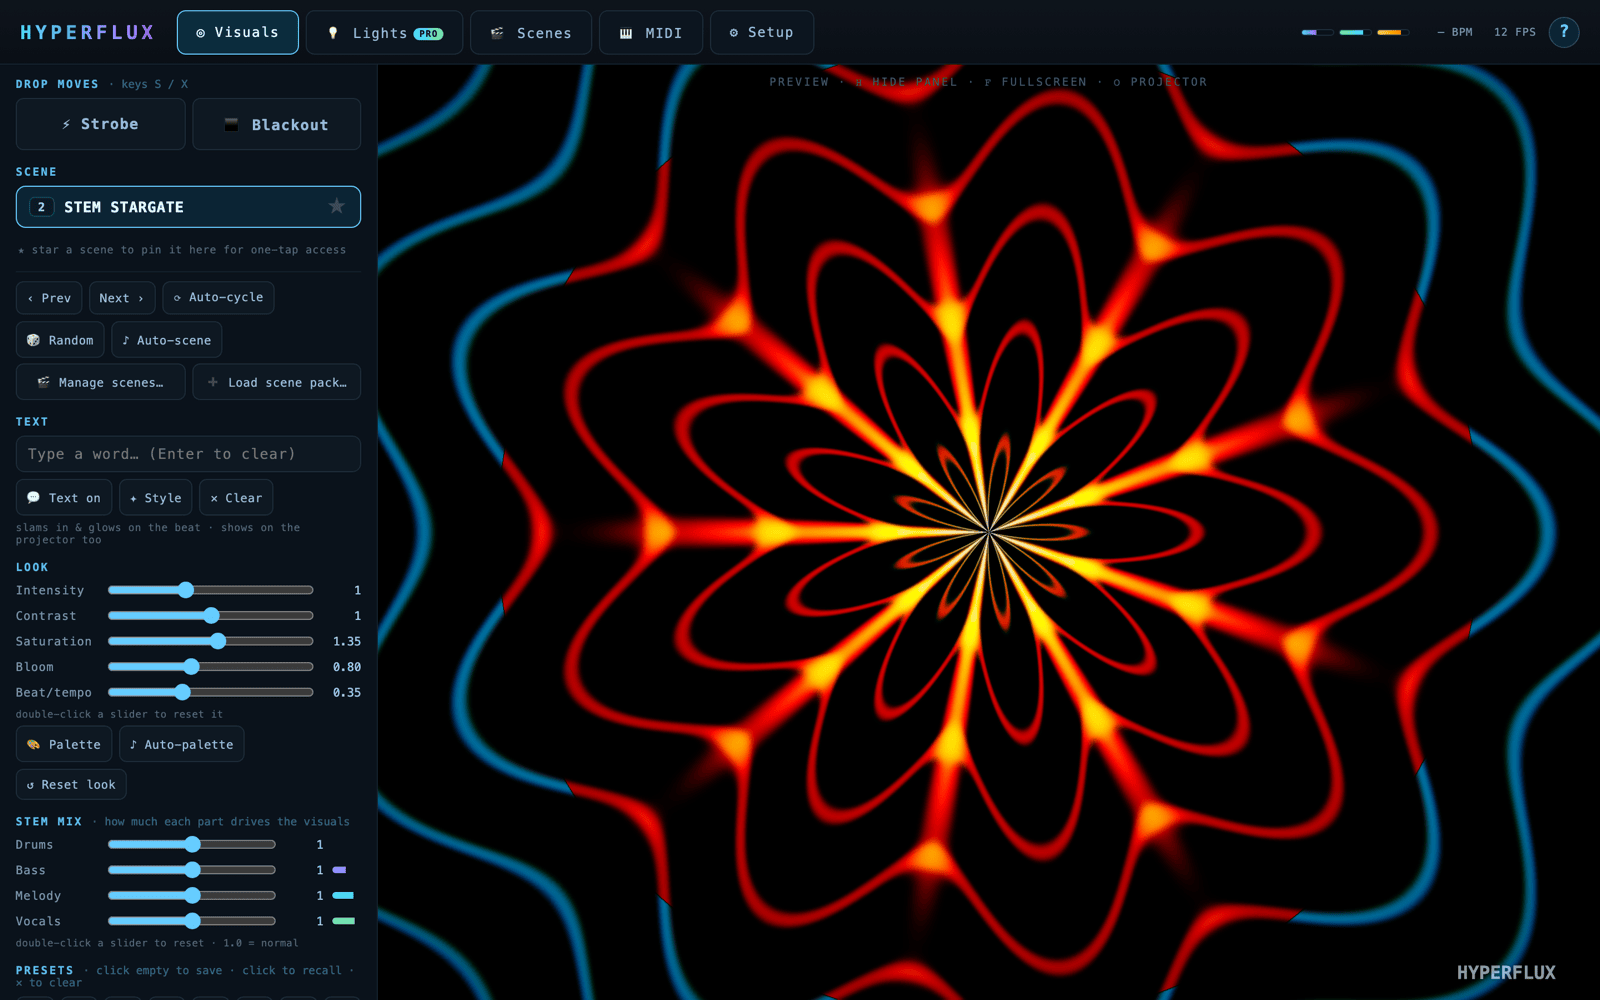The image size is (1600, 1000).
Task: Click the visualizer preview canvas center
Action: [x=989, y=532]
